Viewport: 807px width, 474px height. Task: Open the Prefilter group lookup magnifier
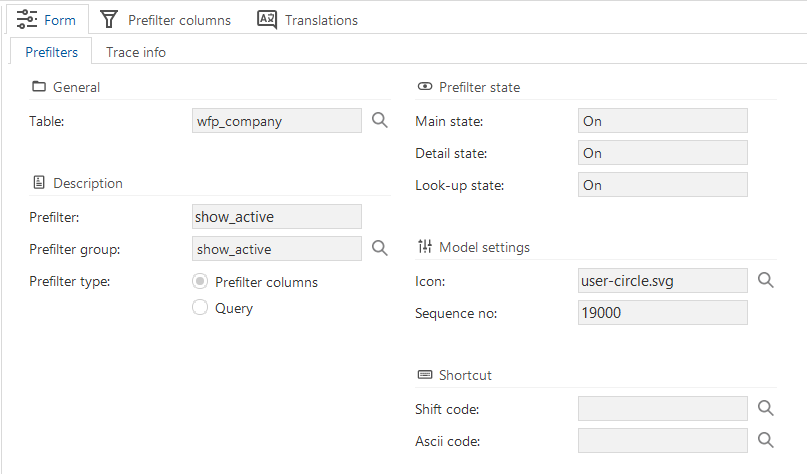[x=380, y=249]
